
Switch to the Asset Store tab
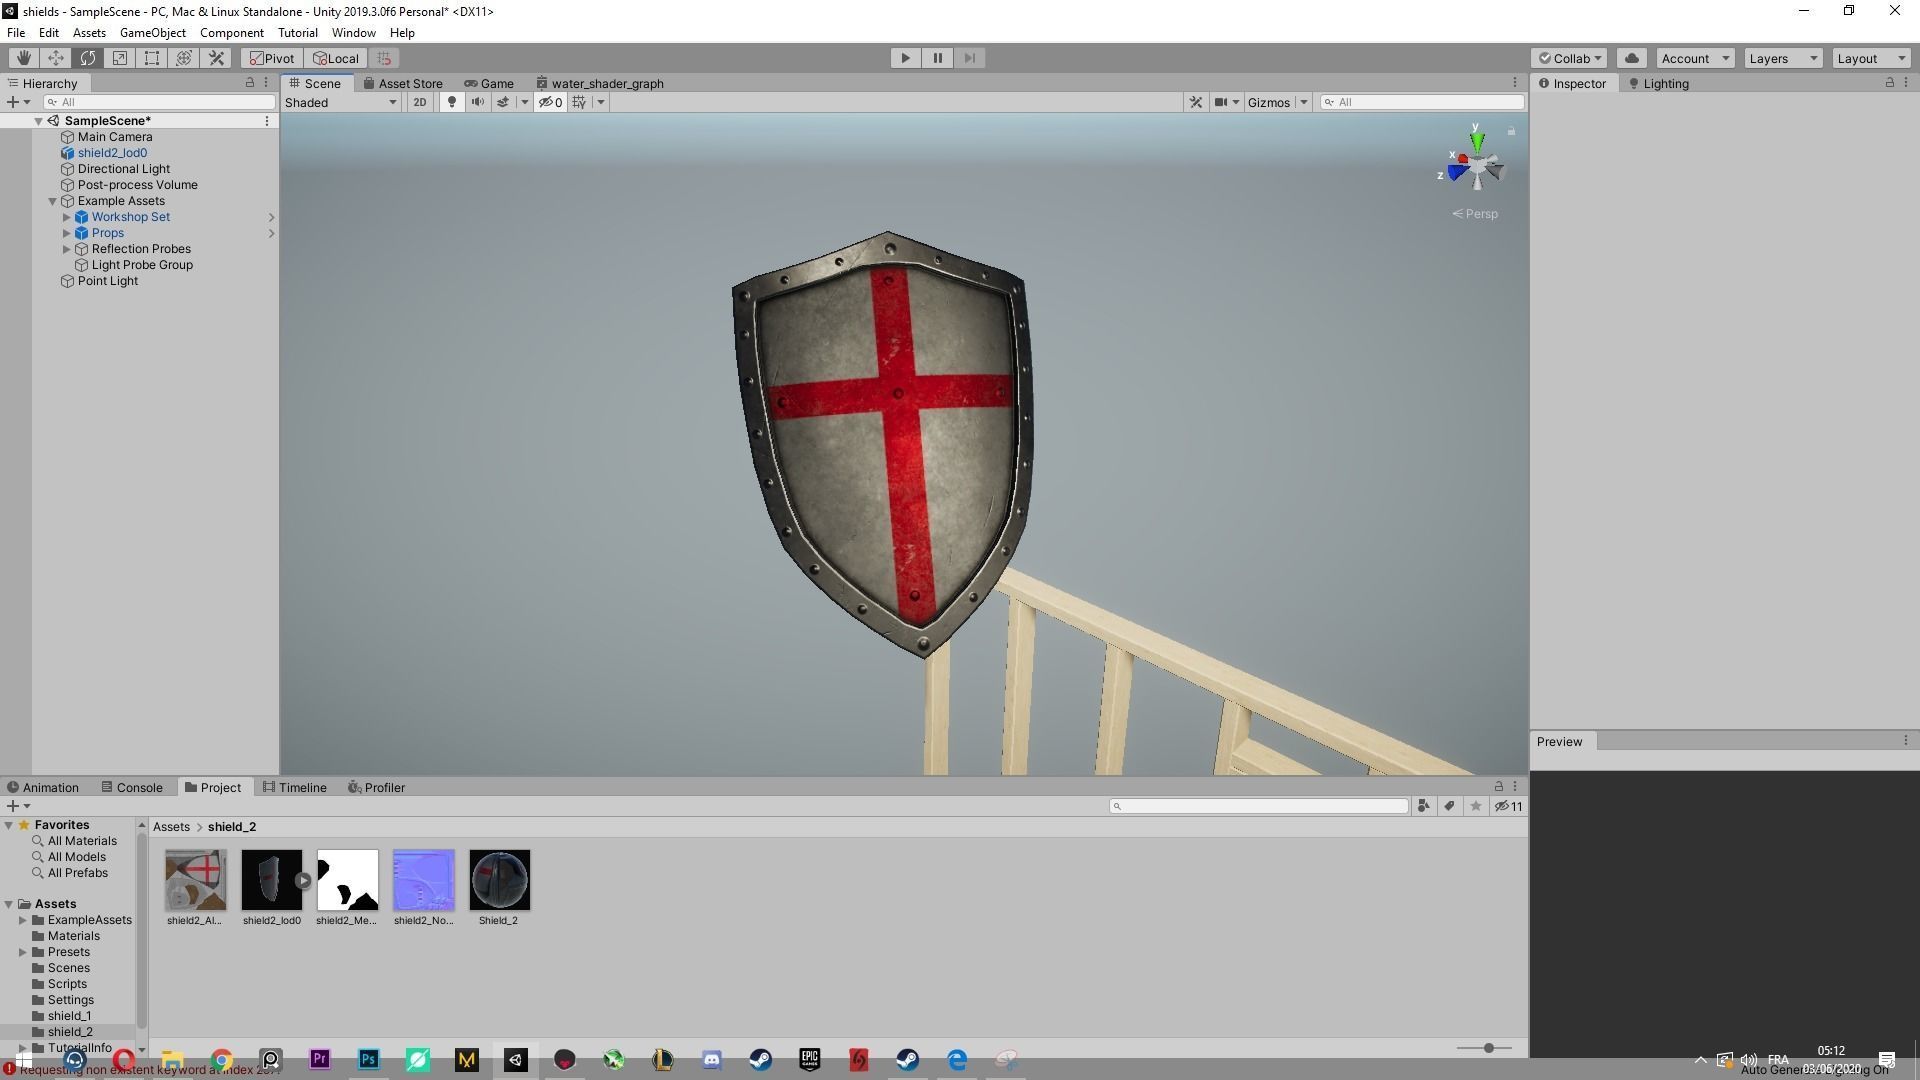[403, 84]
